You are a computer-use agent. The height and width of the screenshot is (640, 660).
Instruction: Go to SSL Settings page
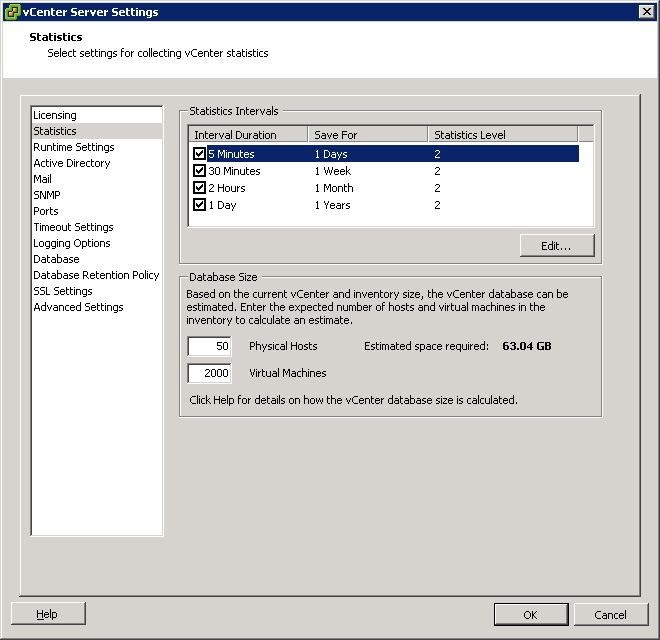97,291
